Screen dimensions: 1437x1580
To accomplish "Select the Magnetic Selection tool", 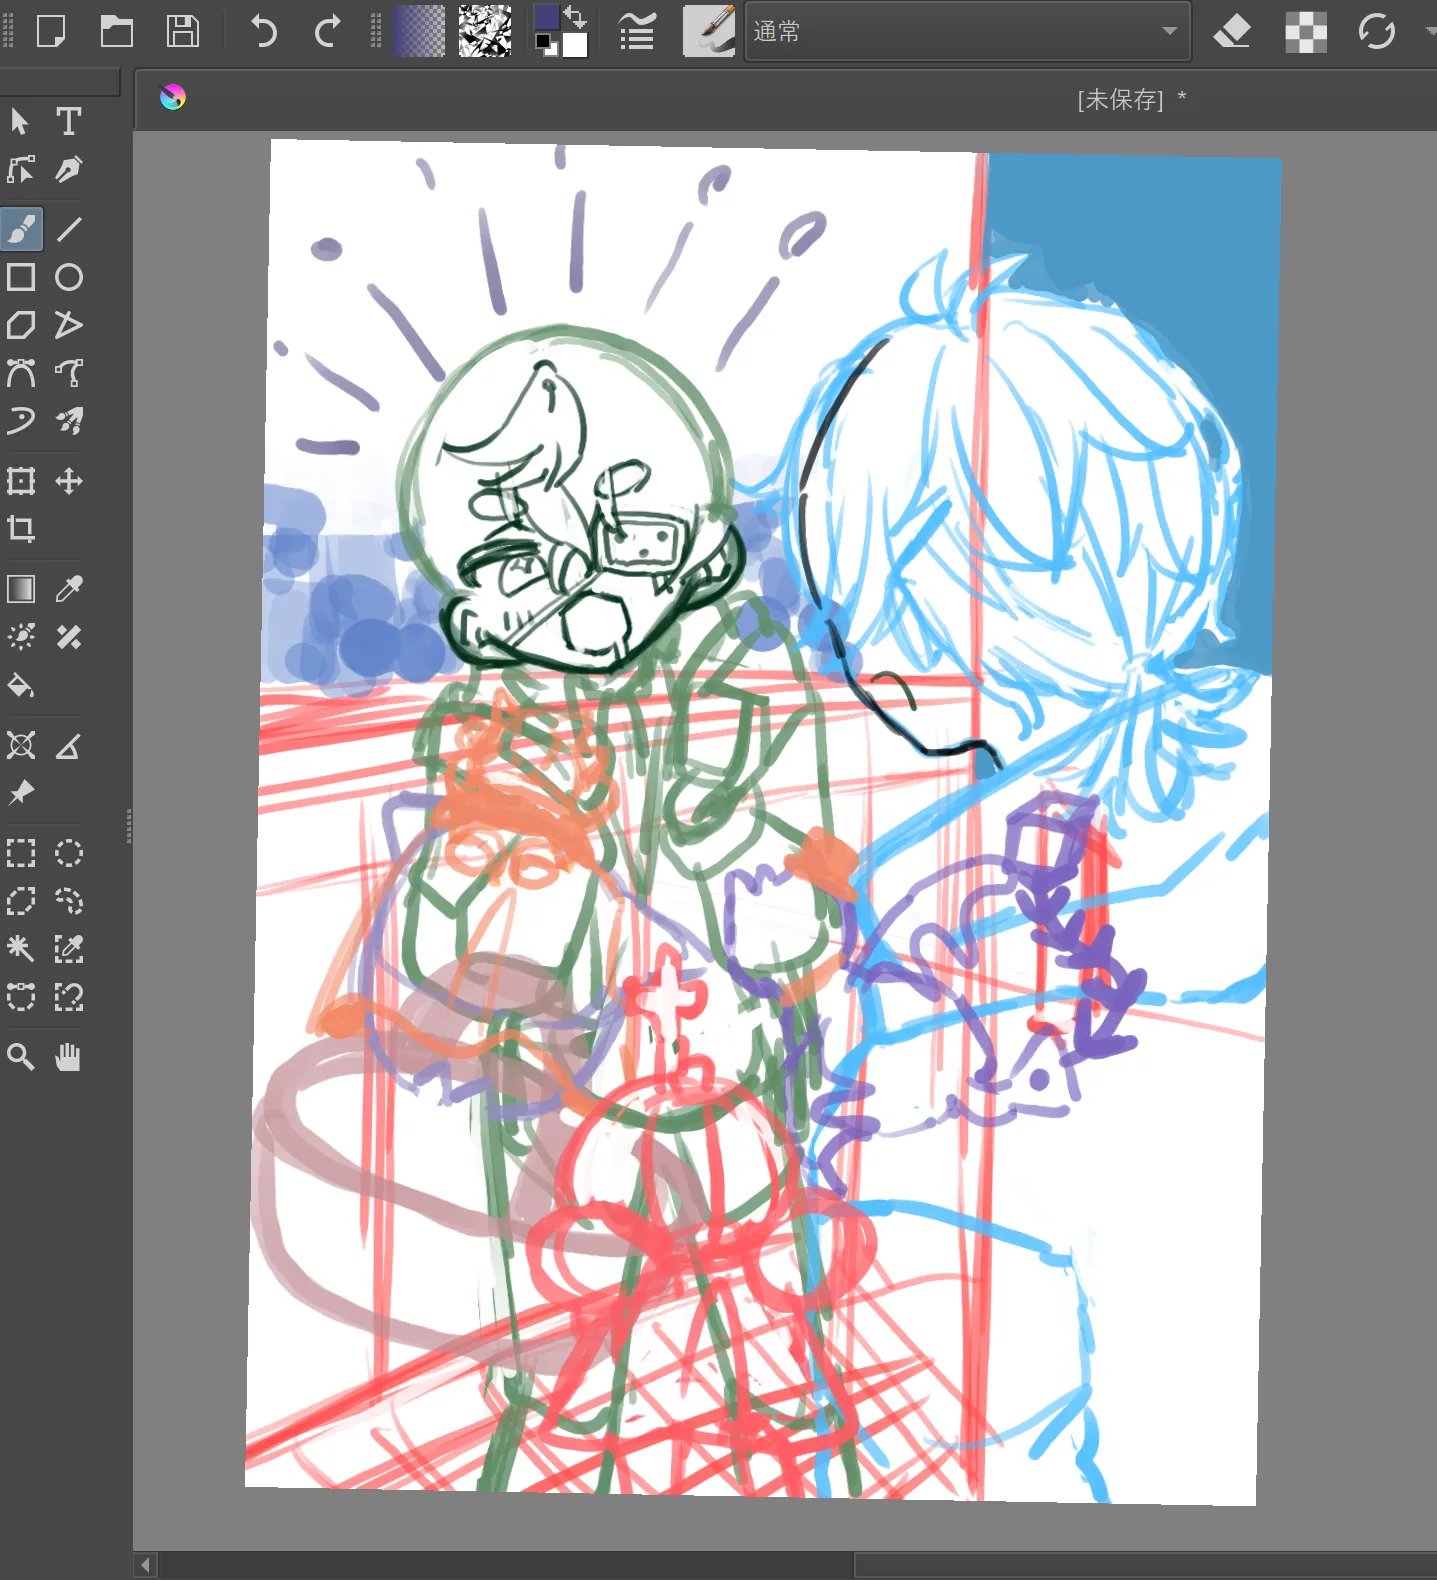I will [x=69, y=997].
